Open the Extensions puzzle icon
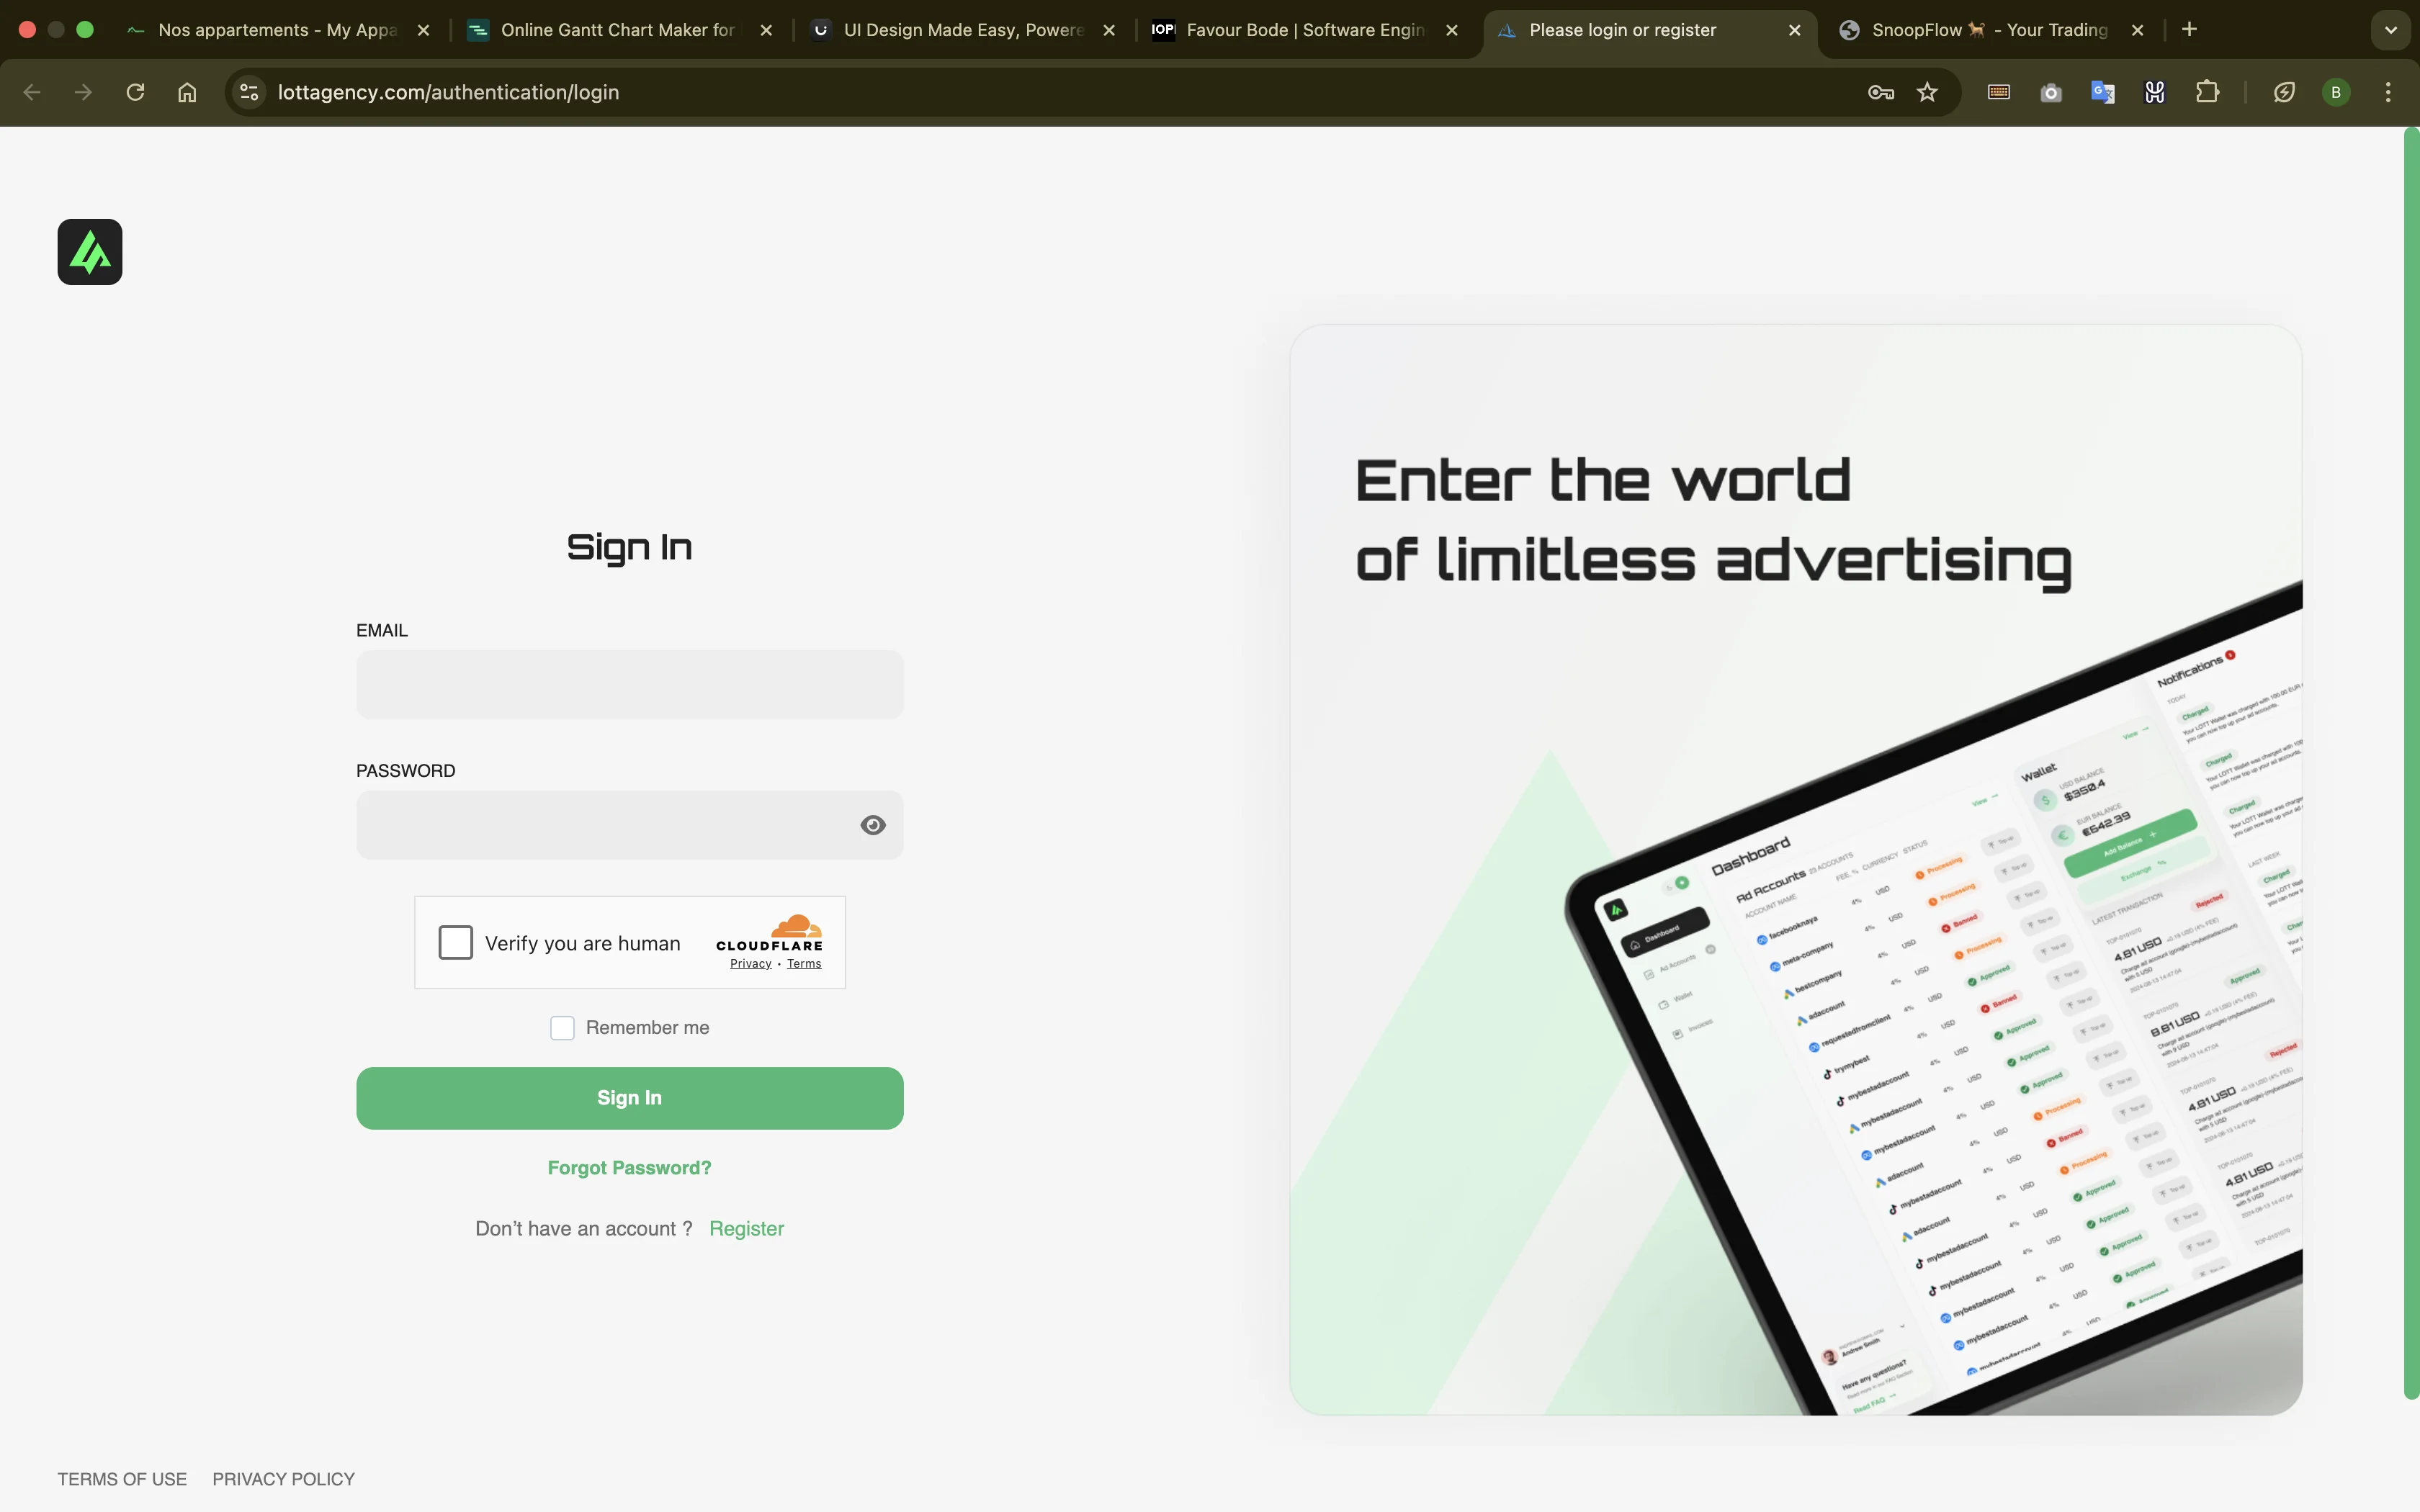Screen dimensions: 2420x1512 tap(2207, 92)
